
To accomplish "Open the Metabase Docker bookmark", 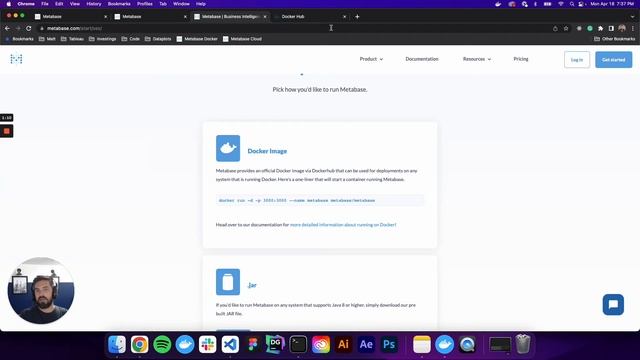I will (197, 39).
